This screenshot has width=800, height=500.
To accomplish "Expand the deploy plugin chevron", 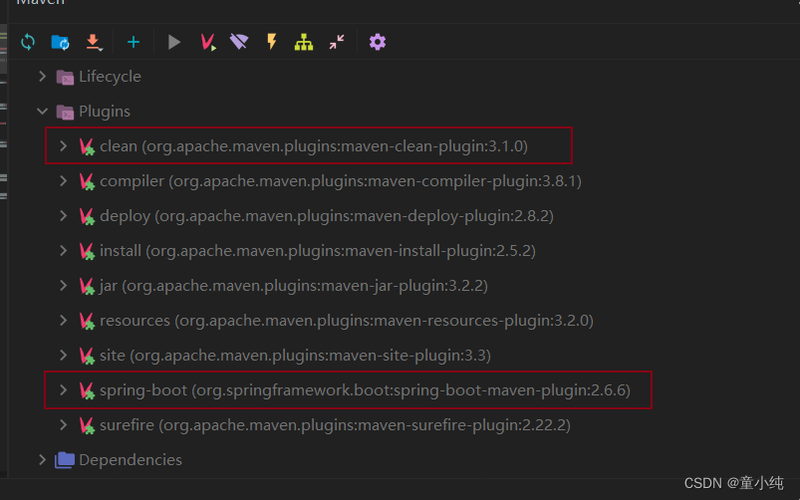I will 63,216.
